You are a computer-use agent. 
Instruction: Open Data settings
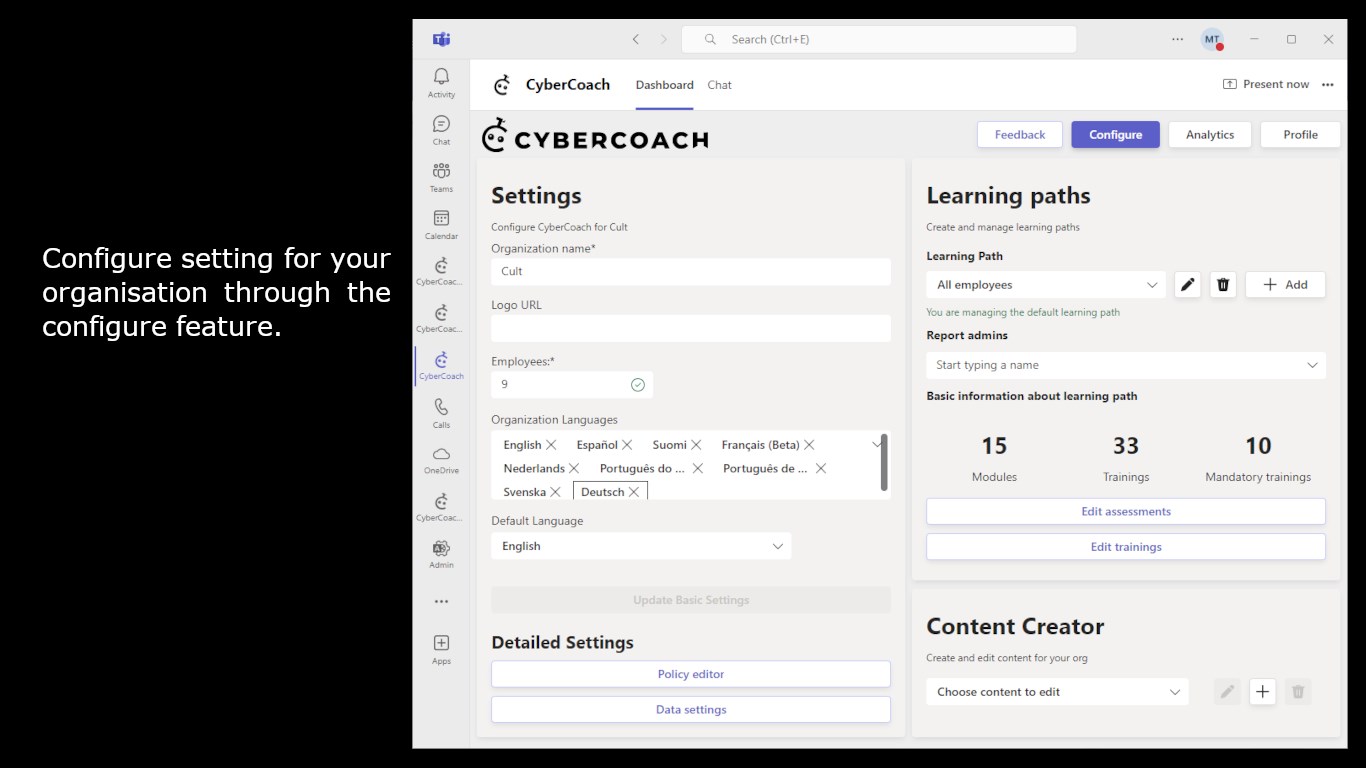tap(691, 710)
